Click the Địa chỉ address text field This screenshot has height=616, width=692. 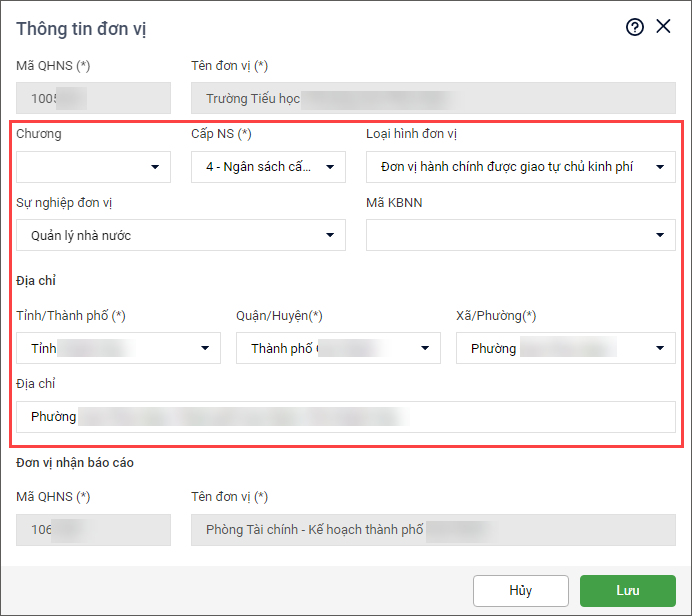(346, 417)
